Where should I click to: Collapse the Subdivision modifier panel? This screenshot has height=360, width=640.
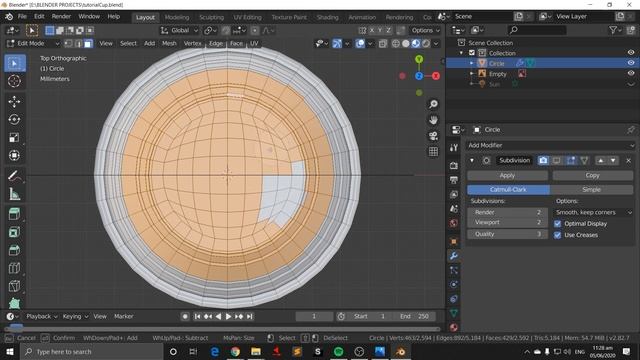click(472, 160)
